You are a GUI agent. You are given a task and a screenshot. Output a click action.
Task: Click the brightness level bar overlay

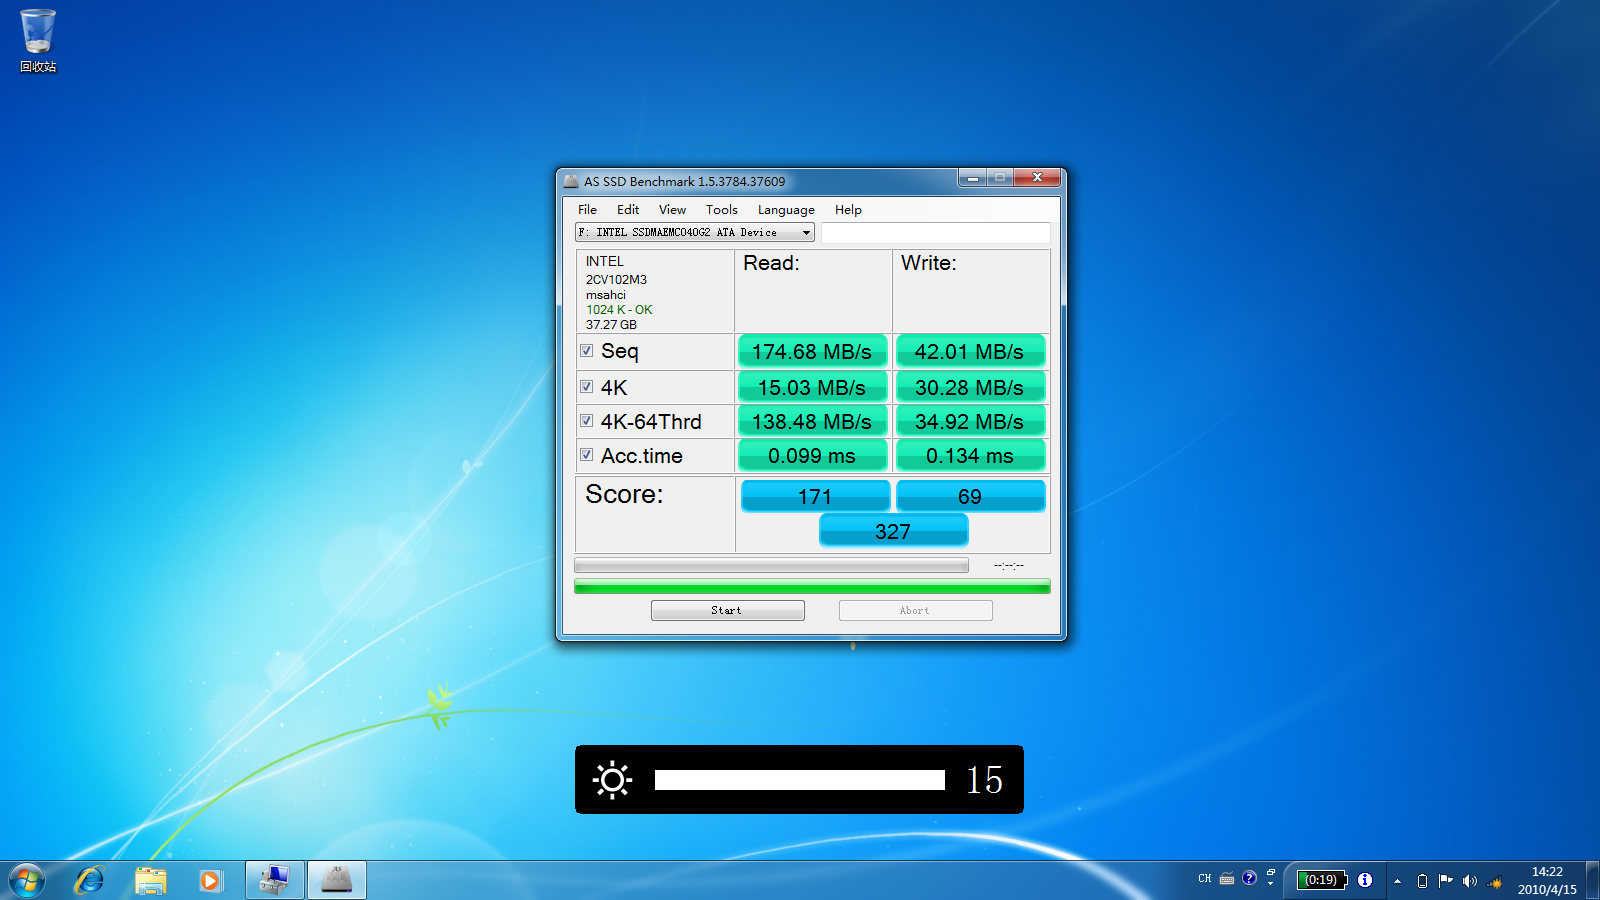[x=799, y=780]
